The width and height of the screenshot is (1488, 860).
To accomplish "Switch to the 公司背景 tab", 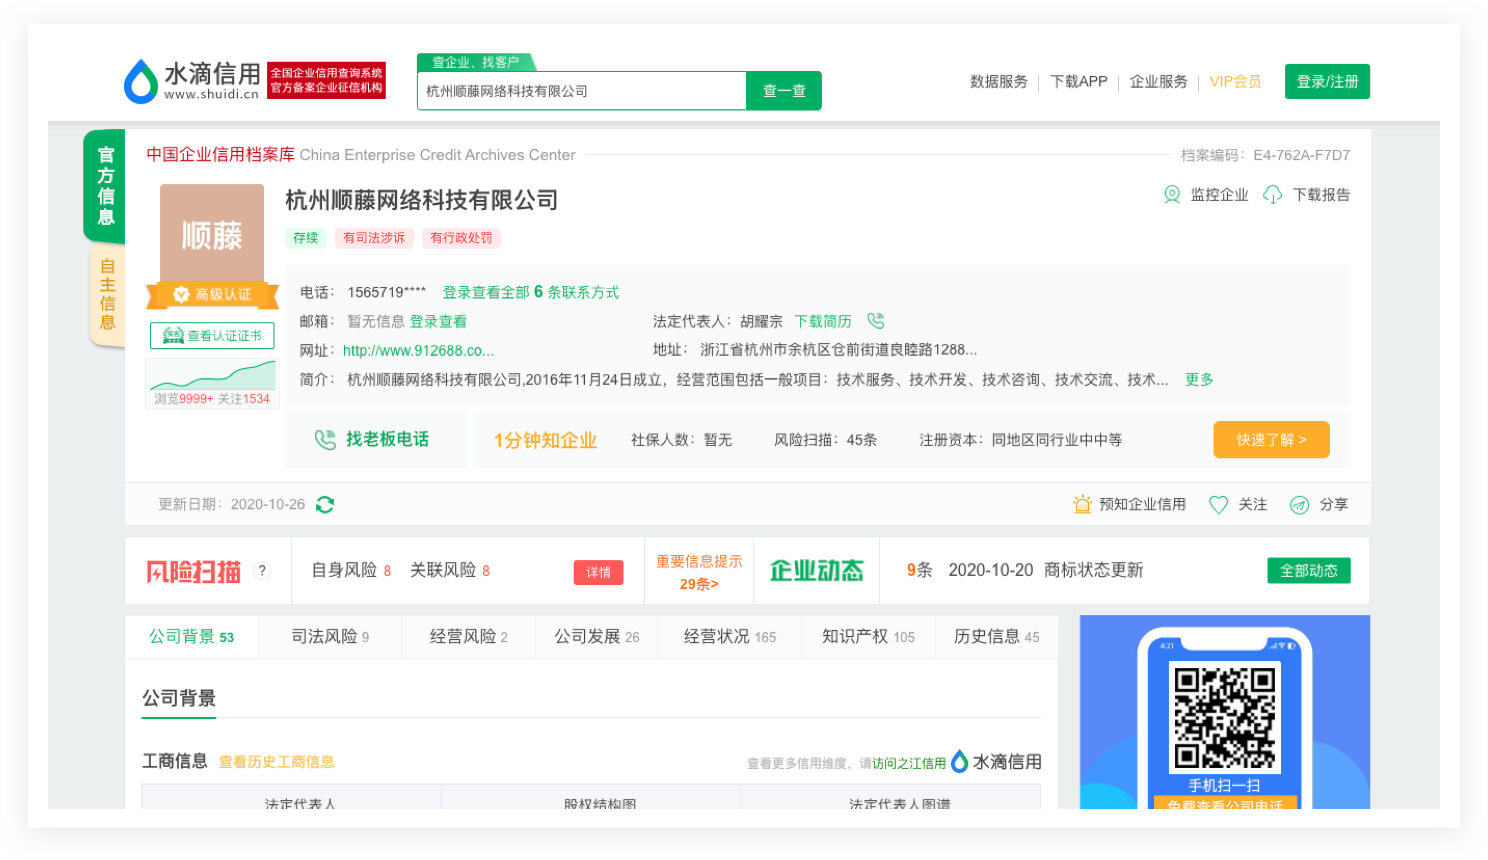I will (x=191, y=637).
